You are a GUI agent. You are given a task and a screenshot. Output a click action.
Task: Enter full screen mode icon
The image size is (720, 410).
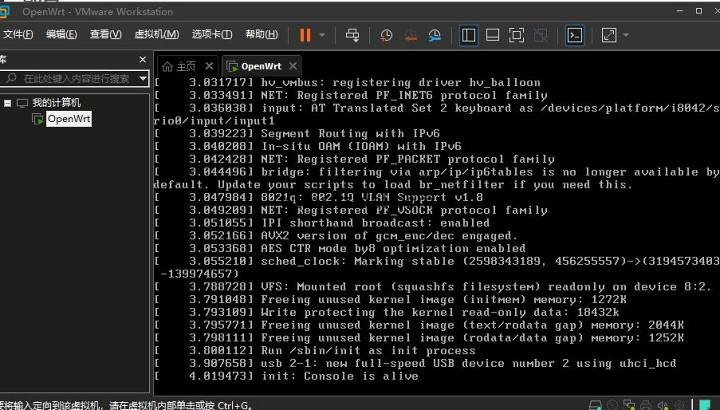(517, 35)
